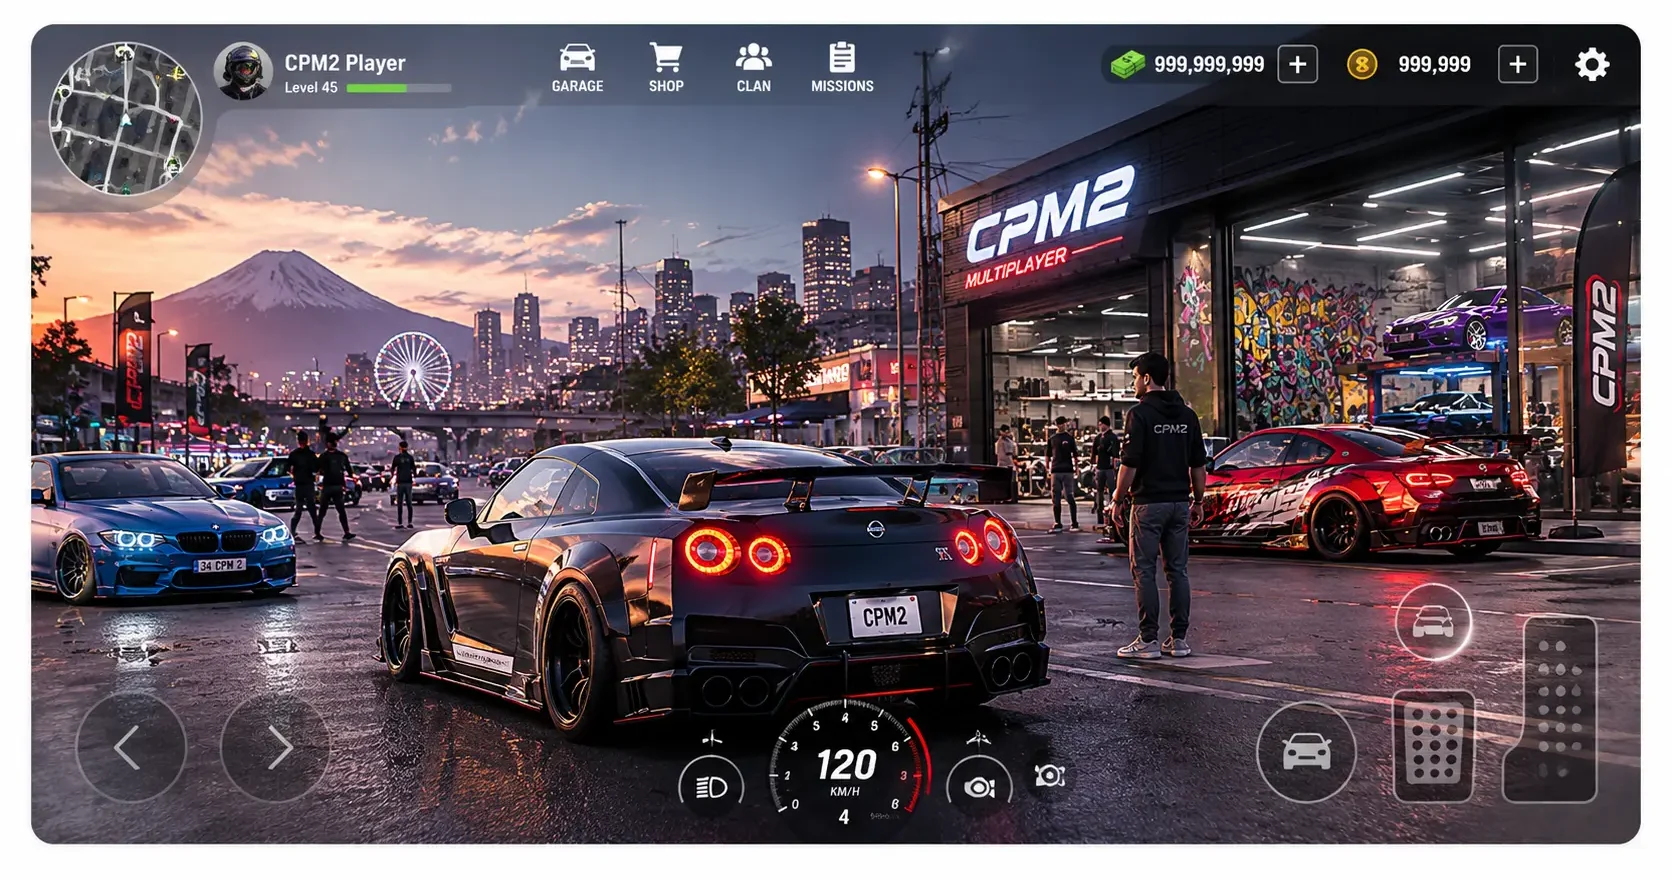This screenshot has height=880, width=1672.
Task: Open the player helmet avatar
Action: 243,71
